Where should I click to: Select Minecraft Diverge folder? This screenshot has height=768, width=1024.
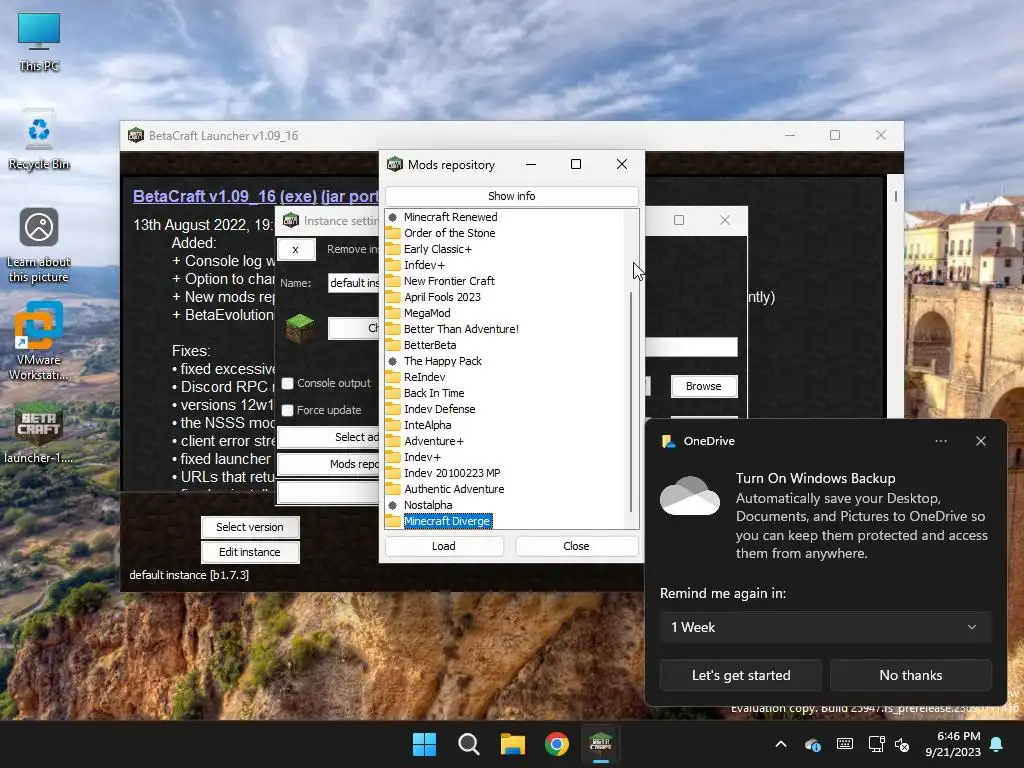coord(447,521)
